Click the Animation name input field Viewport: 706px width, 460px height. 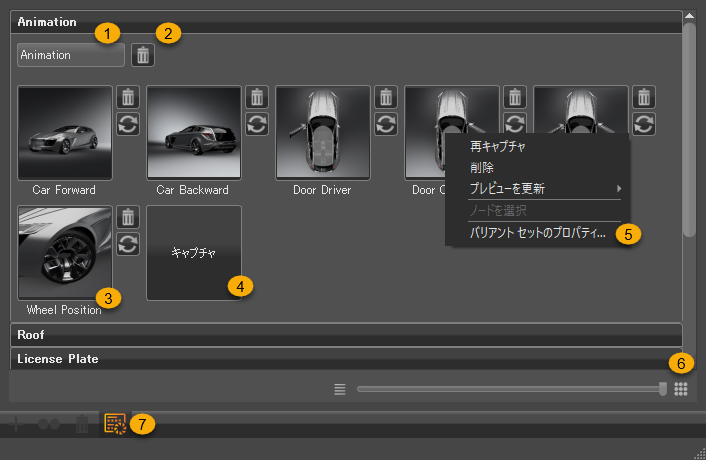[71, 55]
